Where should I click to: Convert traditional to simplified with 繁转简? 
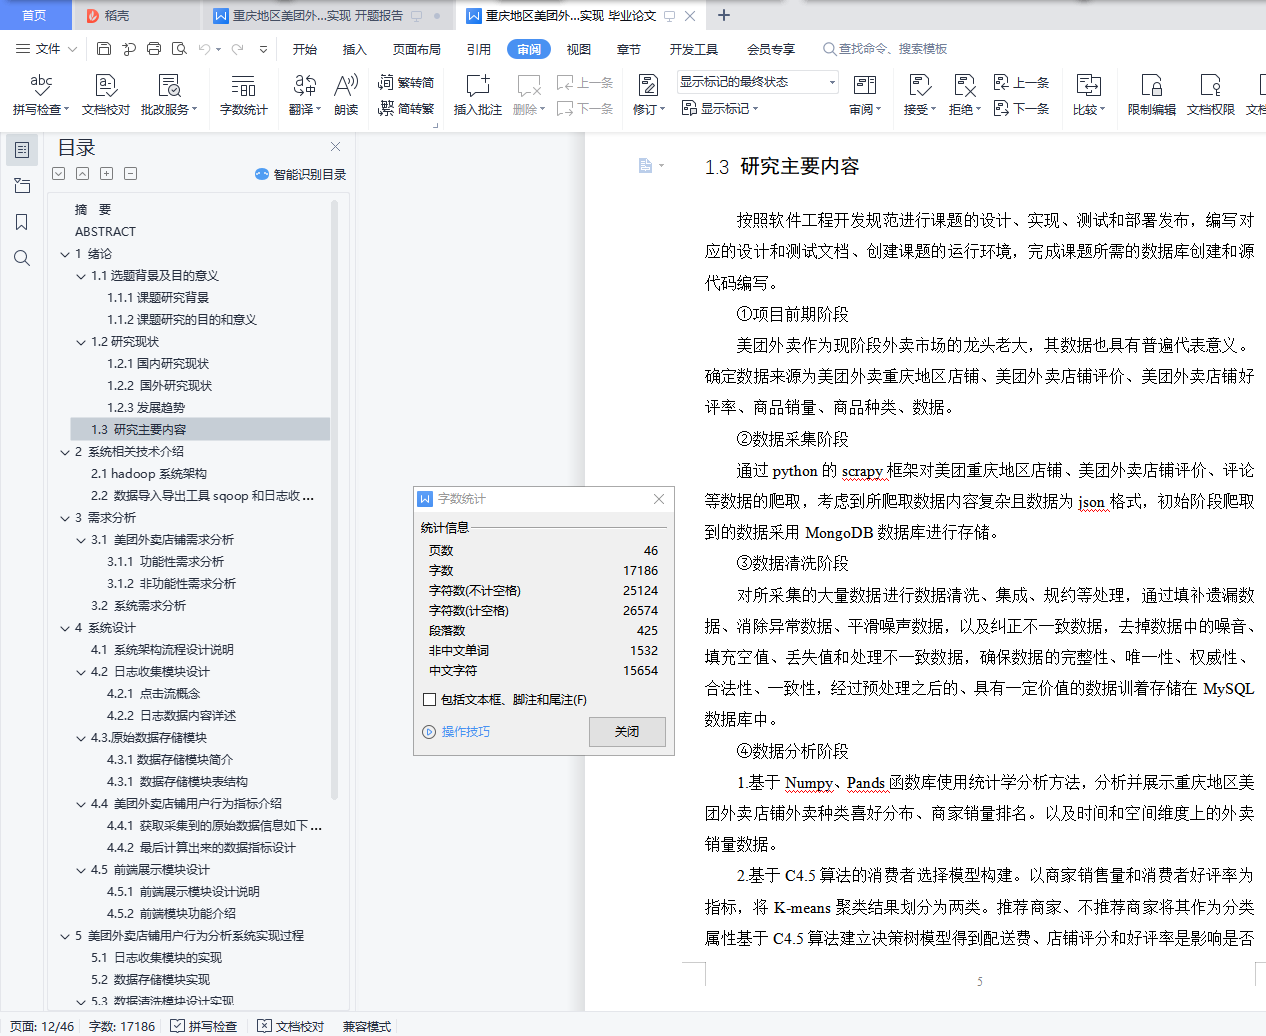coord(406,83)
